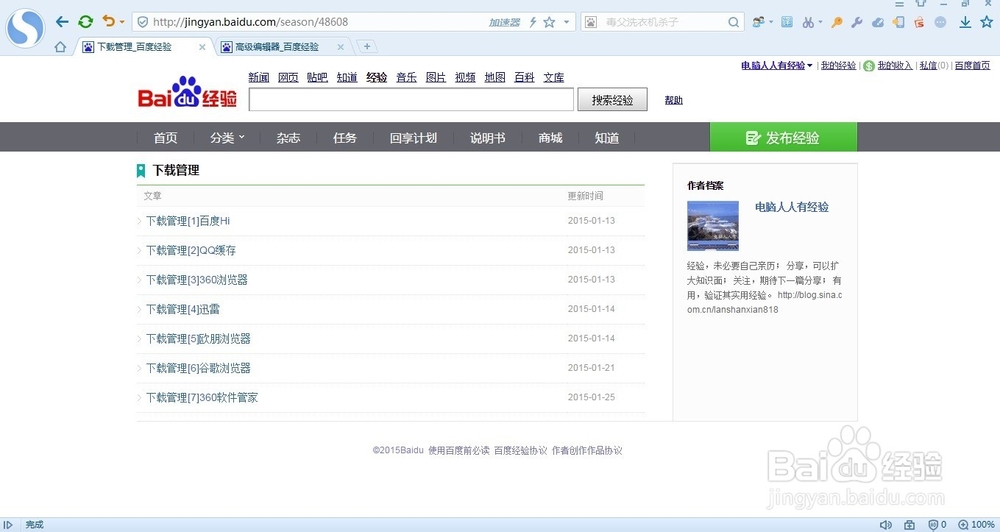Screen dimensions: 1000x532
Task: Select 首页 in the navigation bar
Action: tap(165, 138)
